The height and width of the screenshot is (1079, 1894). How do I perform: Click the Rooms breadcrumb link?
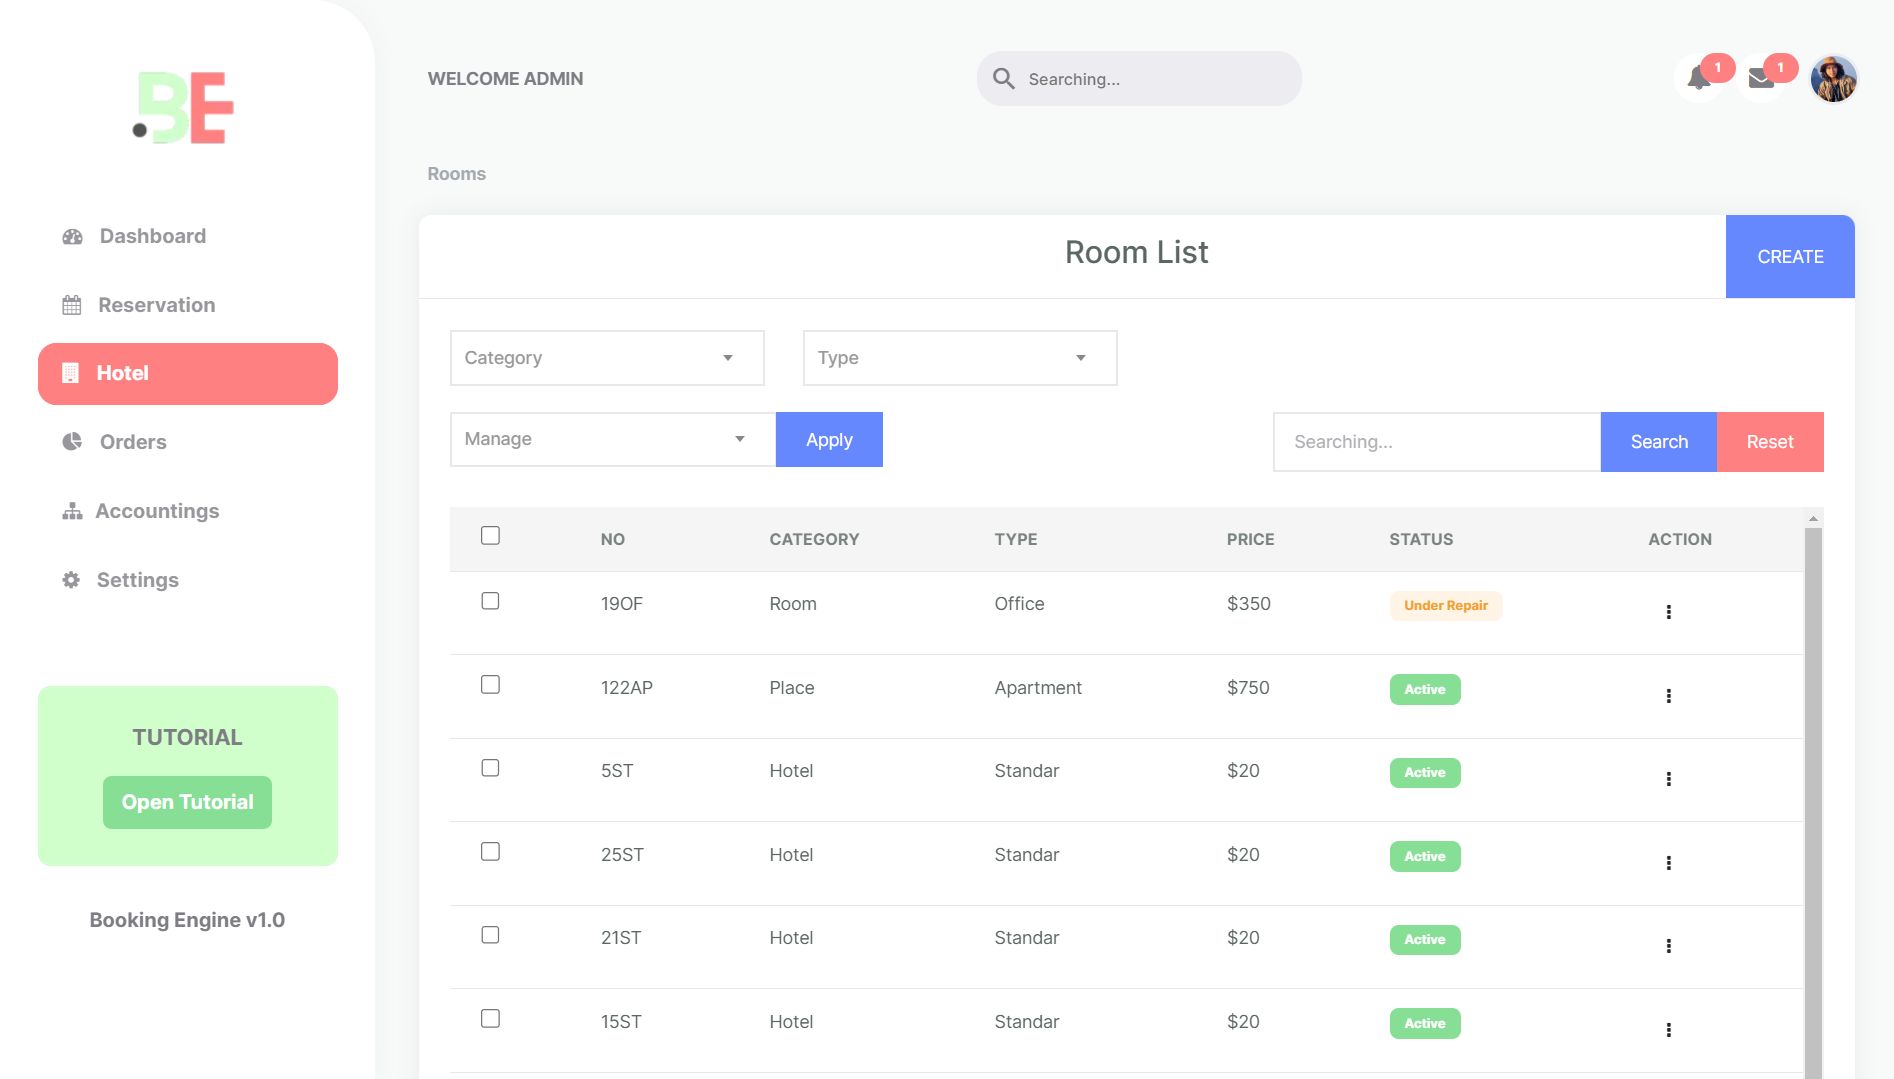456,173
